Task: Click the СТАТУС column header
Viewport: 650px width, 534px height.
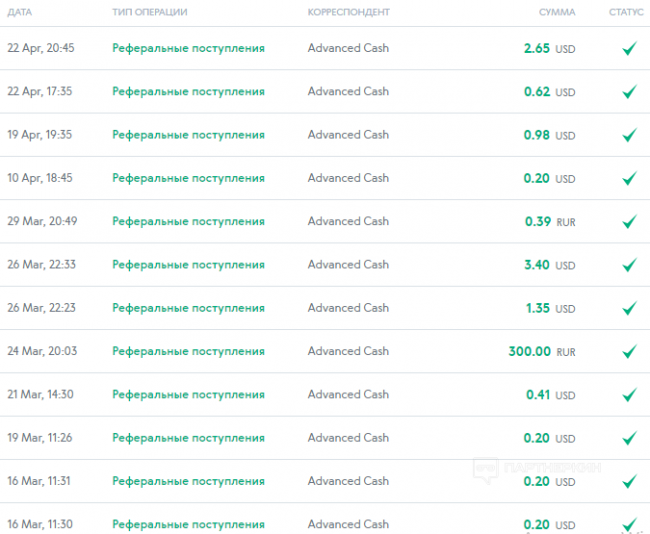Action: tap(626, 12)
